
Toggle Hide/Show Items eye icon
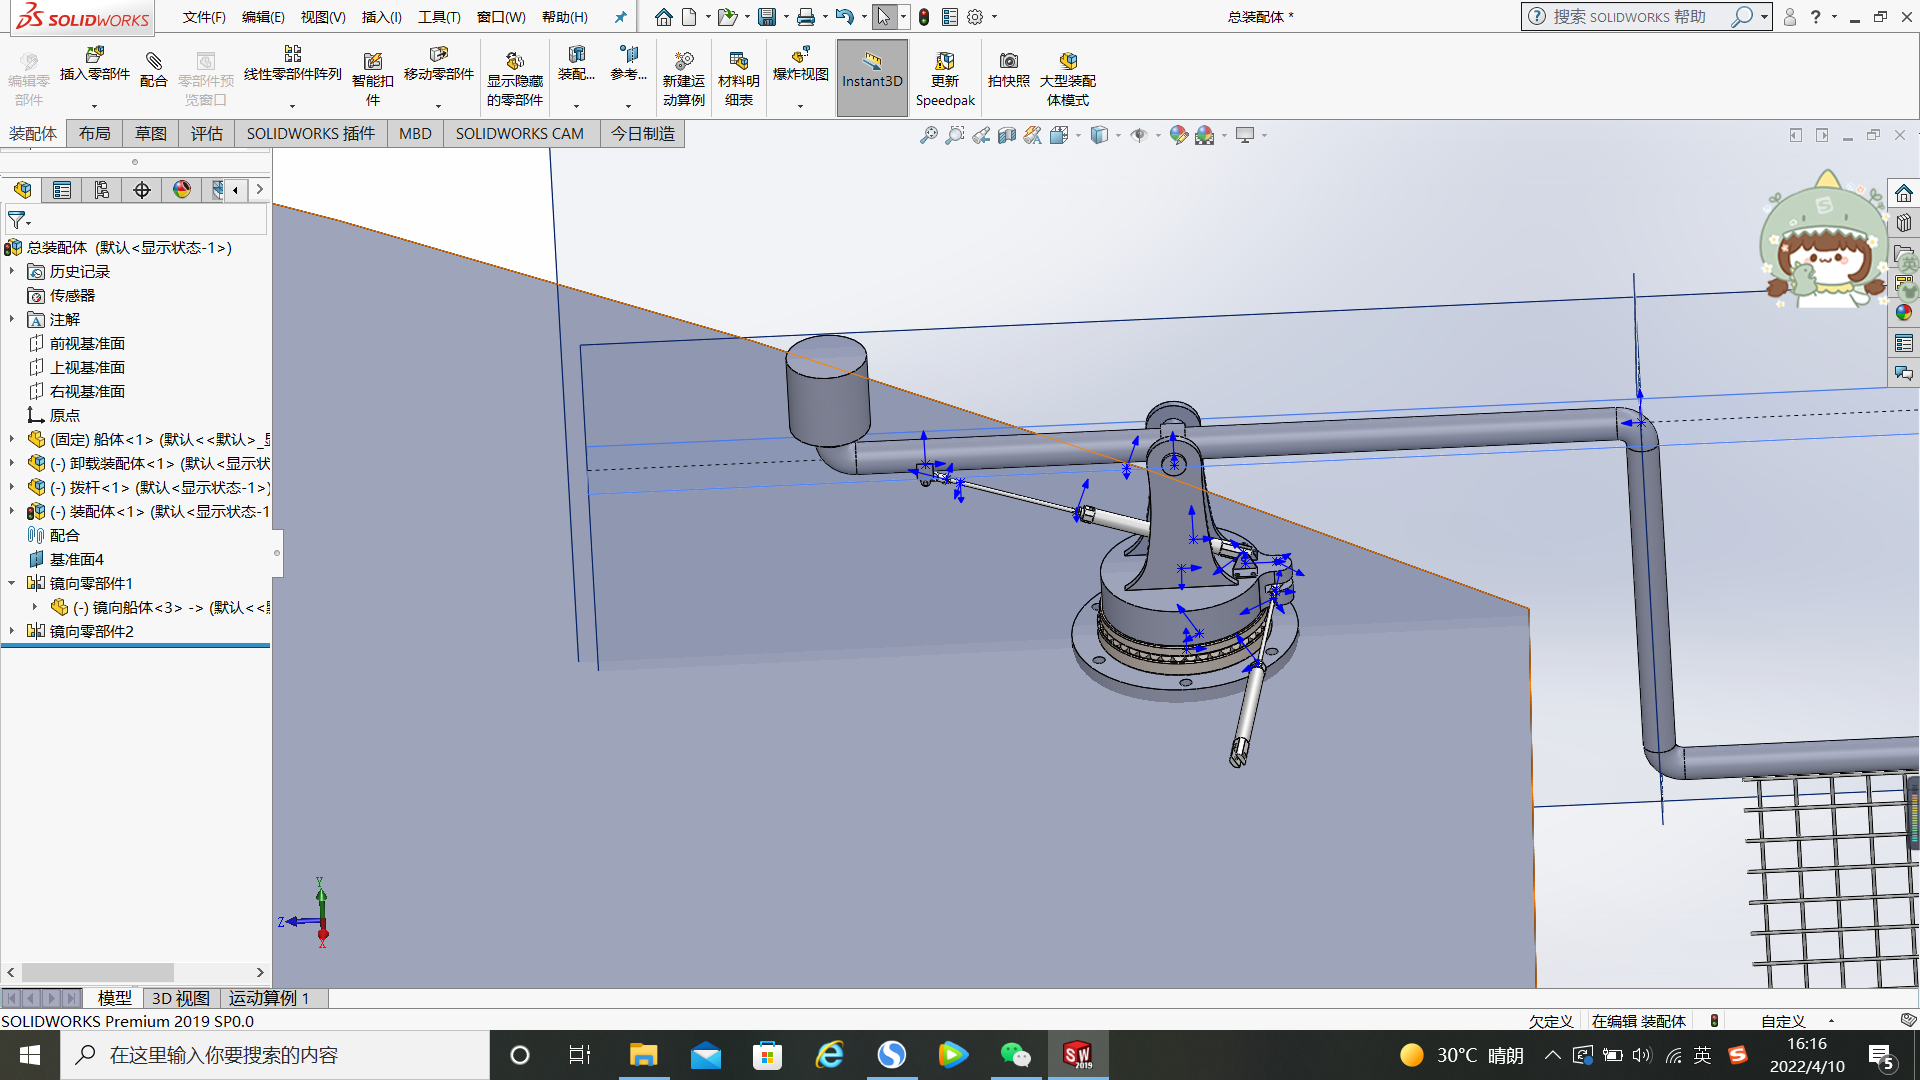click(x=1139, y=135)
